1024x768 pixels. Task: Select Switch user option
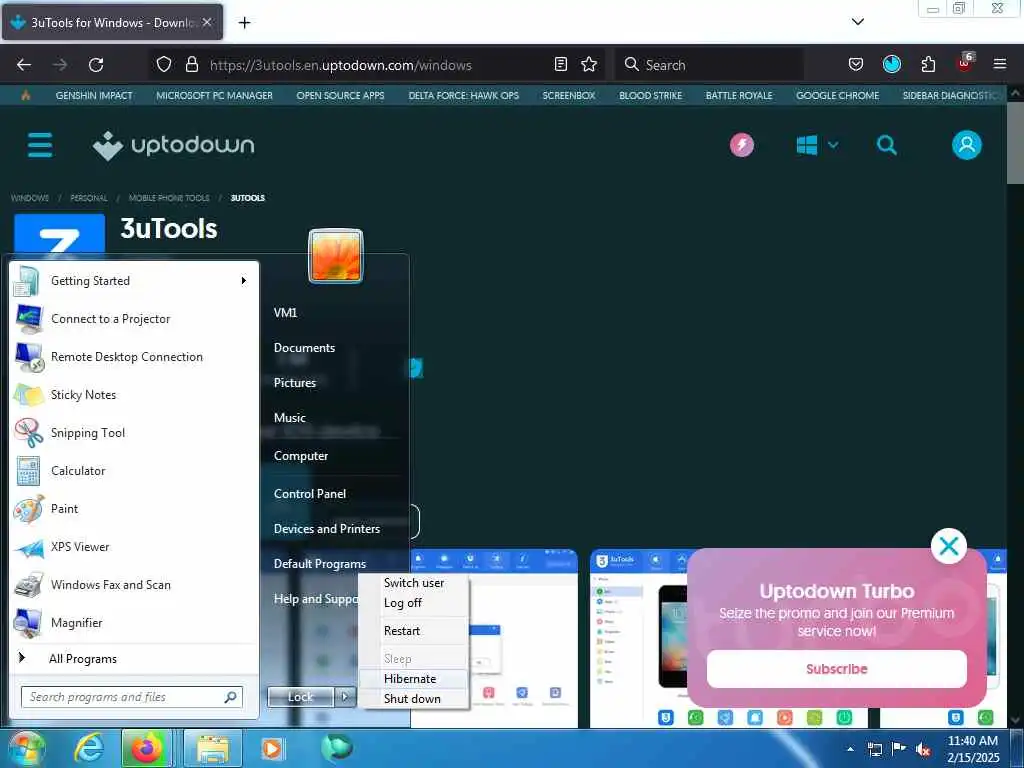[413, 583]
